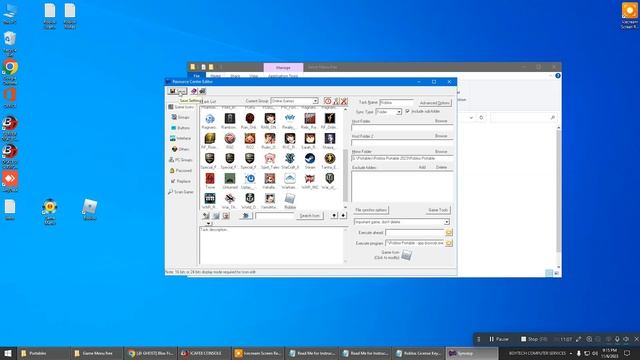640x360 pixels.
Task: Click the first icon below the game list
Action: 206,216
